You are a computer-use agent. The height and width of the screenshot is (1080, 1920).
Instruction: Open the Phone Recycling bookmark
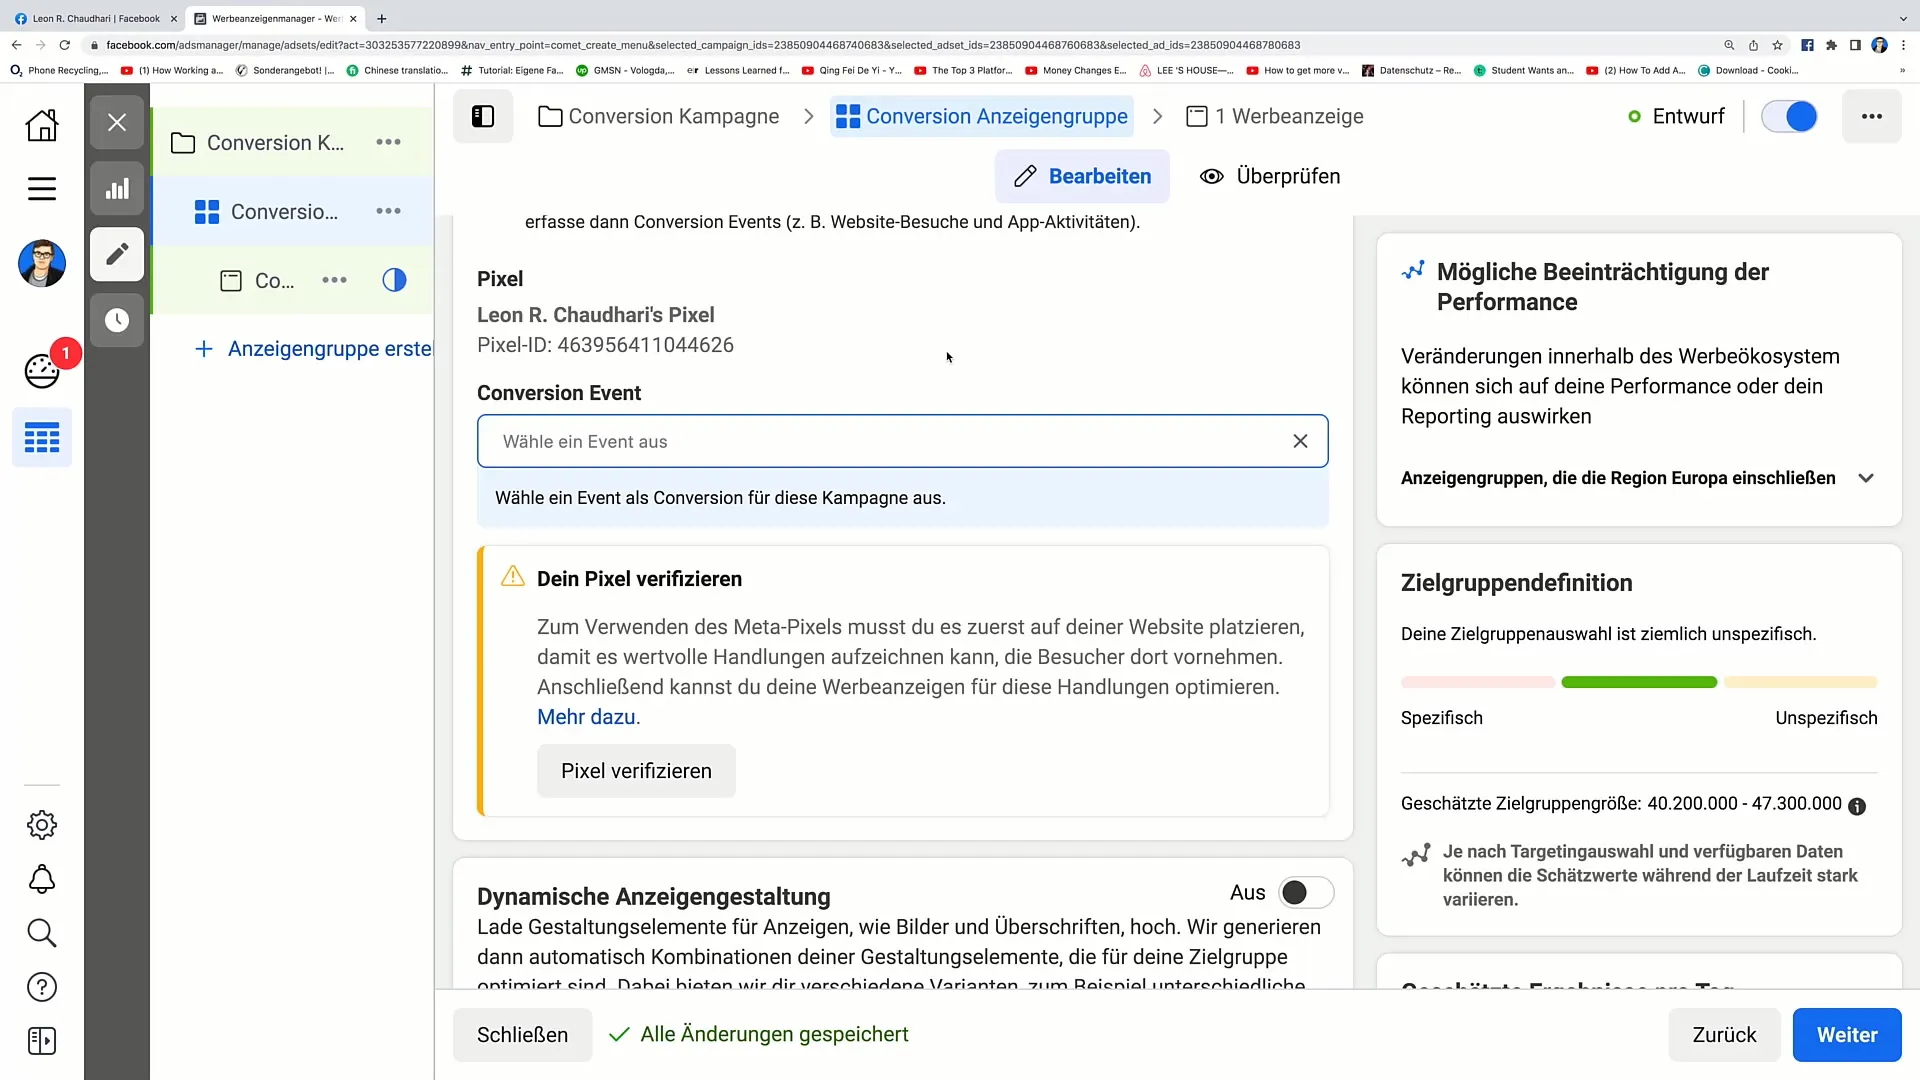[58, 70]
